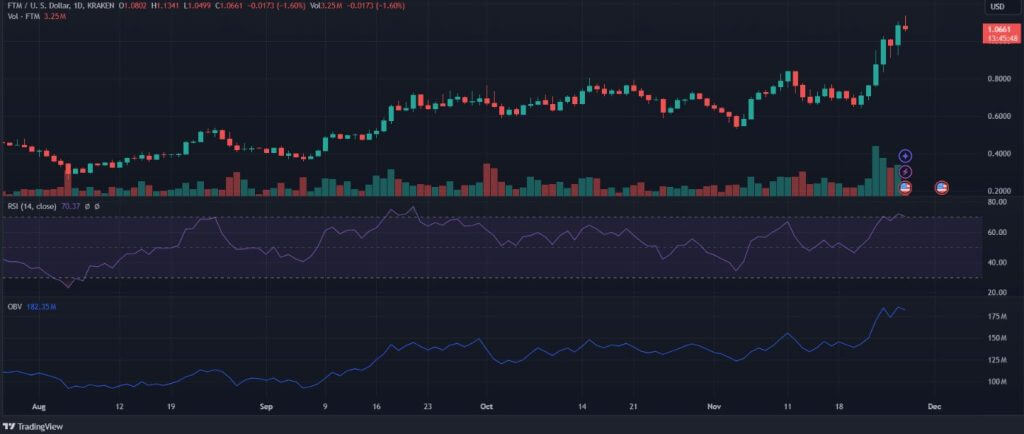Click the 60.00 RSI axis label

tap(997, 232)
